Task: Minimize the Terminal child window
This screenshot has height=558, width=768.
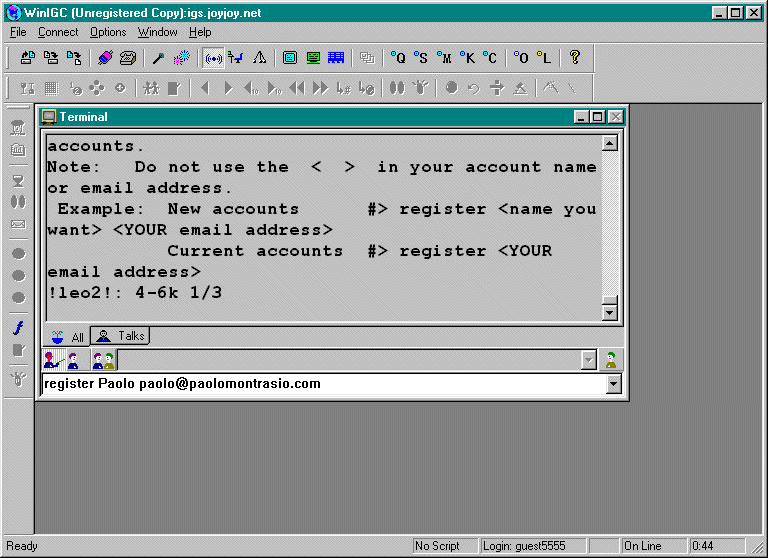Action: 581,117
